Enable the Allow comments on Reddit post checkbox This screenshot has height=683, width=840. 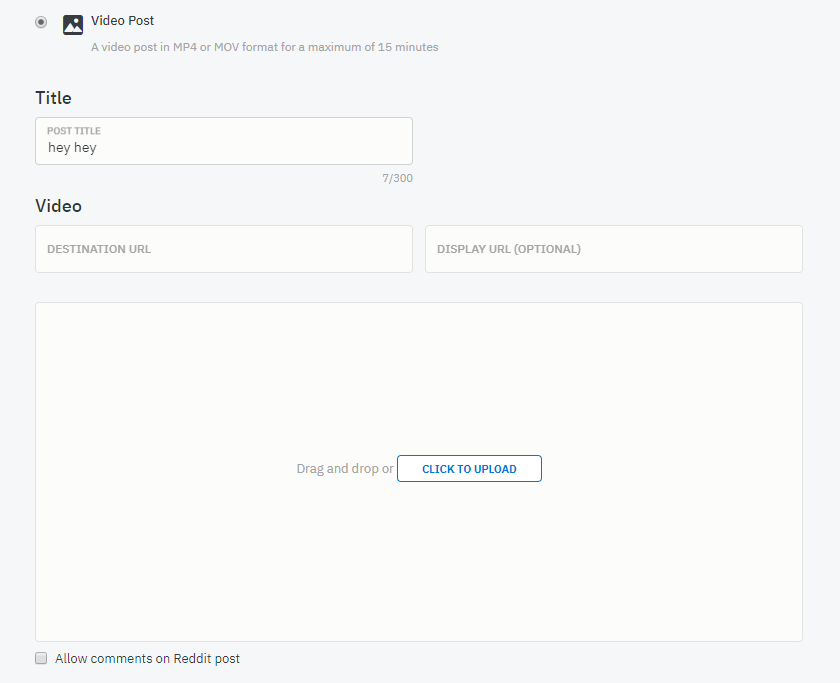[x=41, y=658]
